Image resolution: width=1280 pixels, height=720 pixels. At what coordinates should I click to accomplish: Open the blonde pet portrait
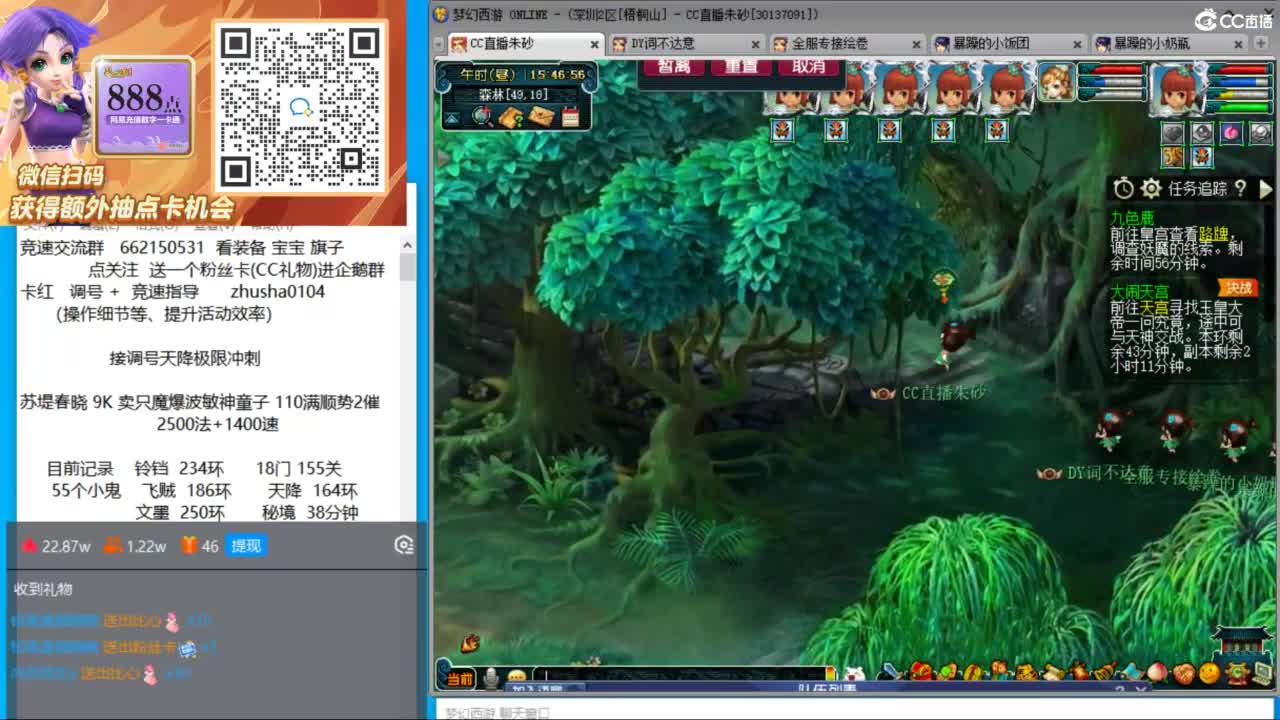coord(1056,82)
